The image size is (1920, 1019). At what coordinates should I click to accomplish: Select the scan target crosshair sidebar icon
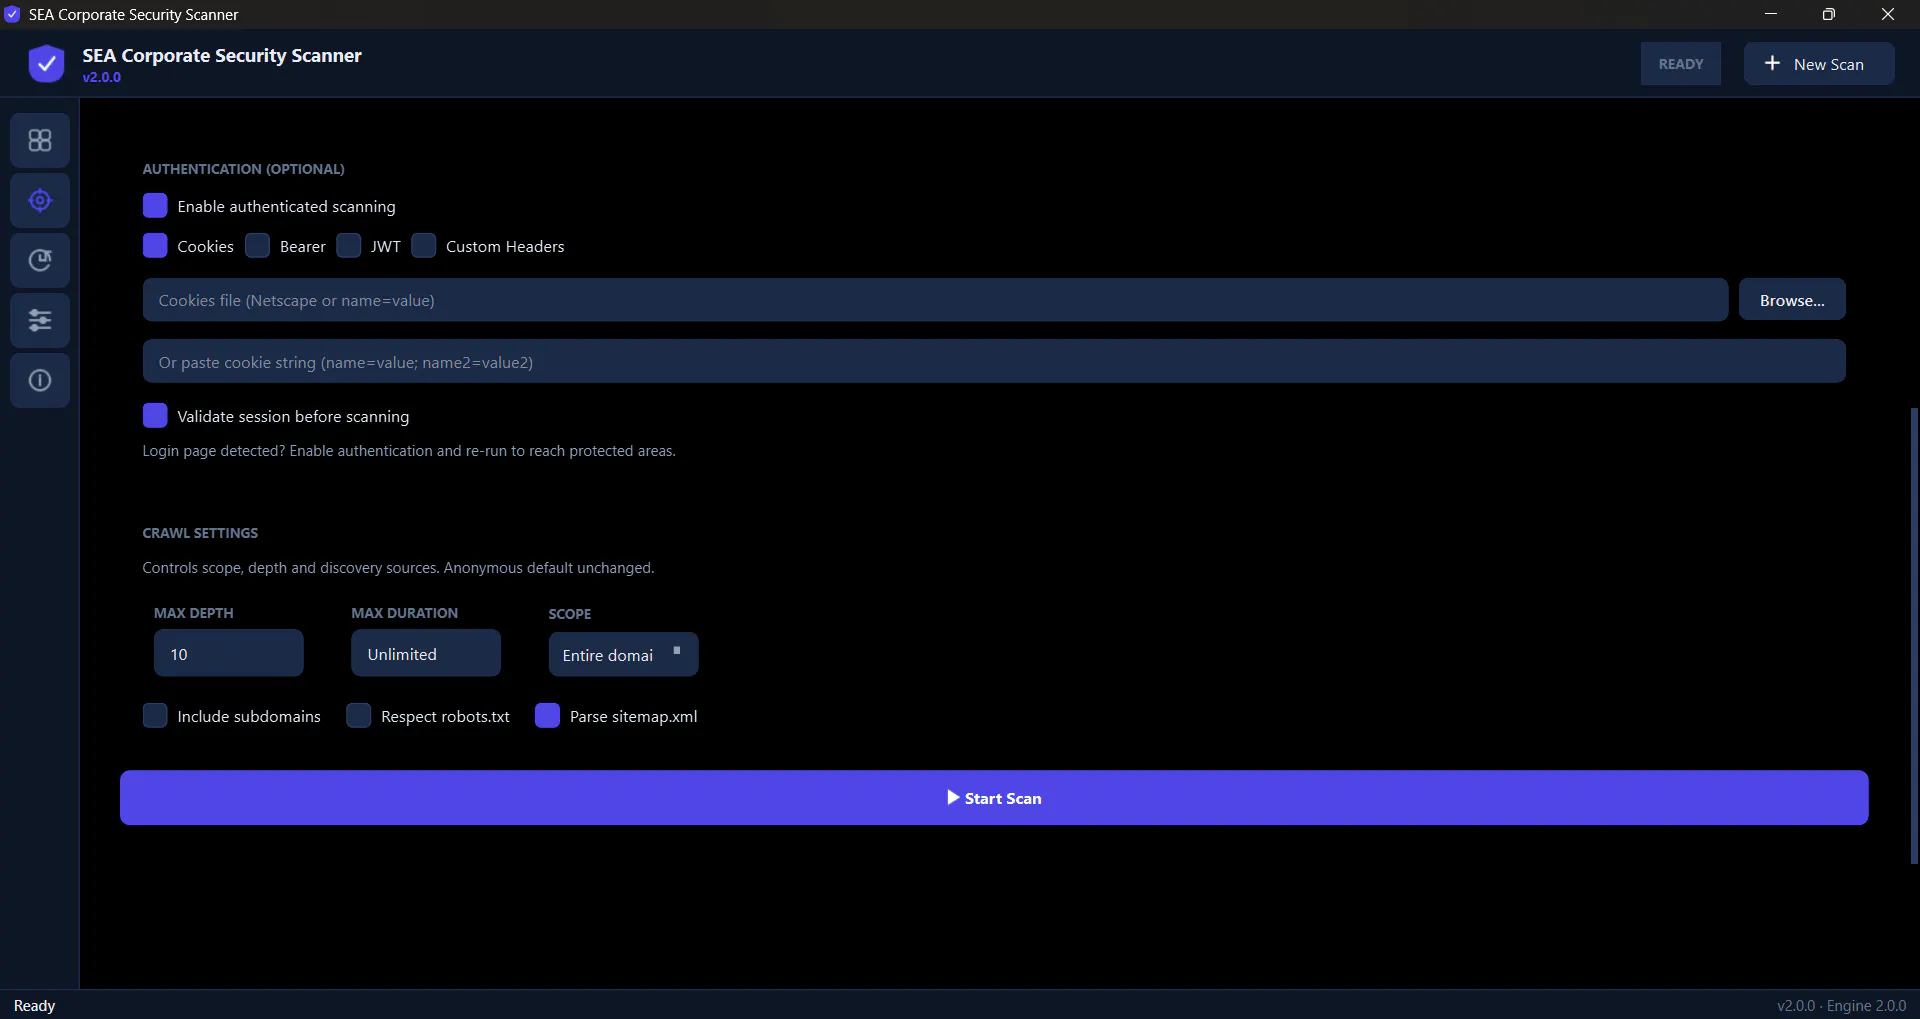[40, 200]
